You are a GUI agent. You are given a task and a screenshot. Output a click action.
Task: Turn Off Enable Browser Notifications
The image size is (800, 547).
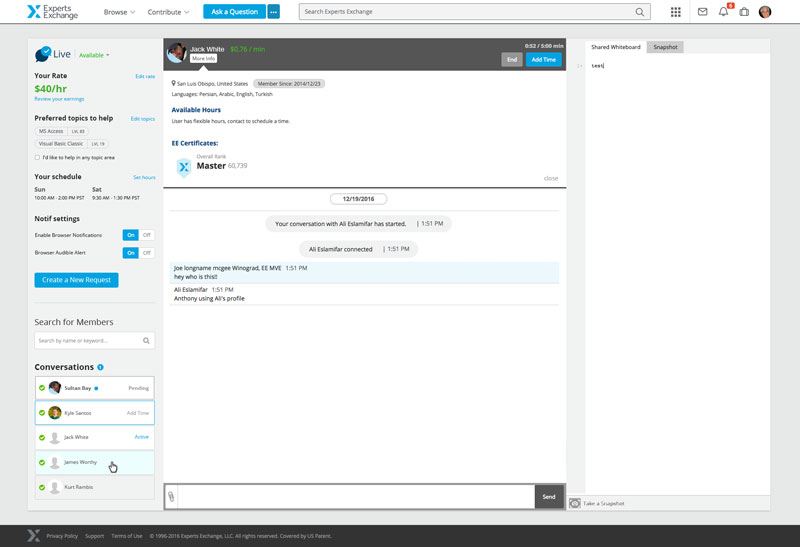coord(147,235)
